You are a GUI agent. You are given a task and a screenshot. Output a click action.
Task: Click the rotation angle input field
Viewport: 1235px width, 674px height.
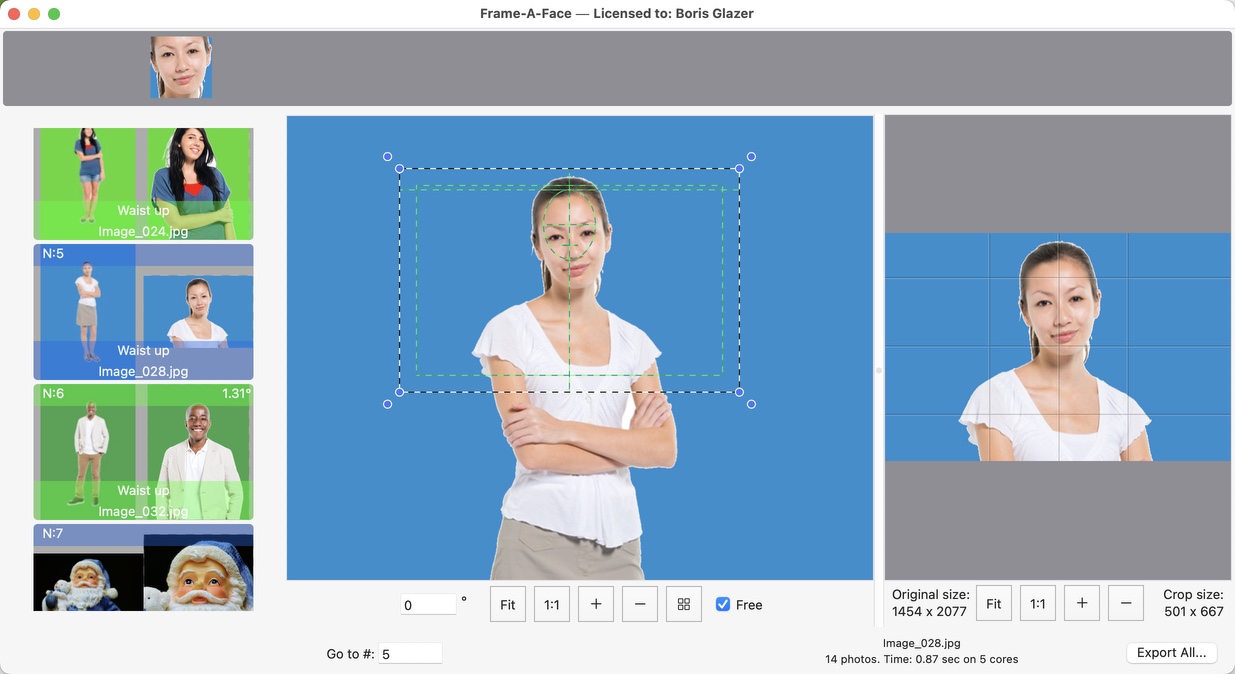click(428, 604)
